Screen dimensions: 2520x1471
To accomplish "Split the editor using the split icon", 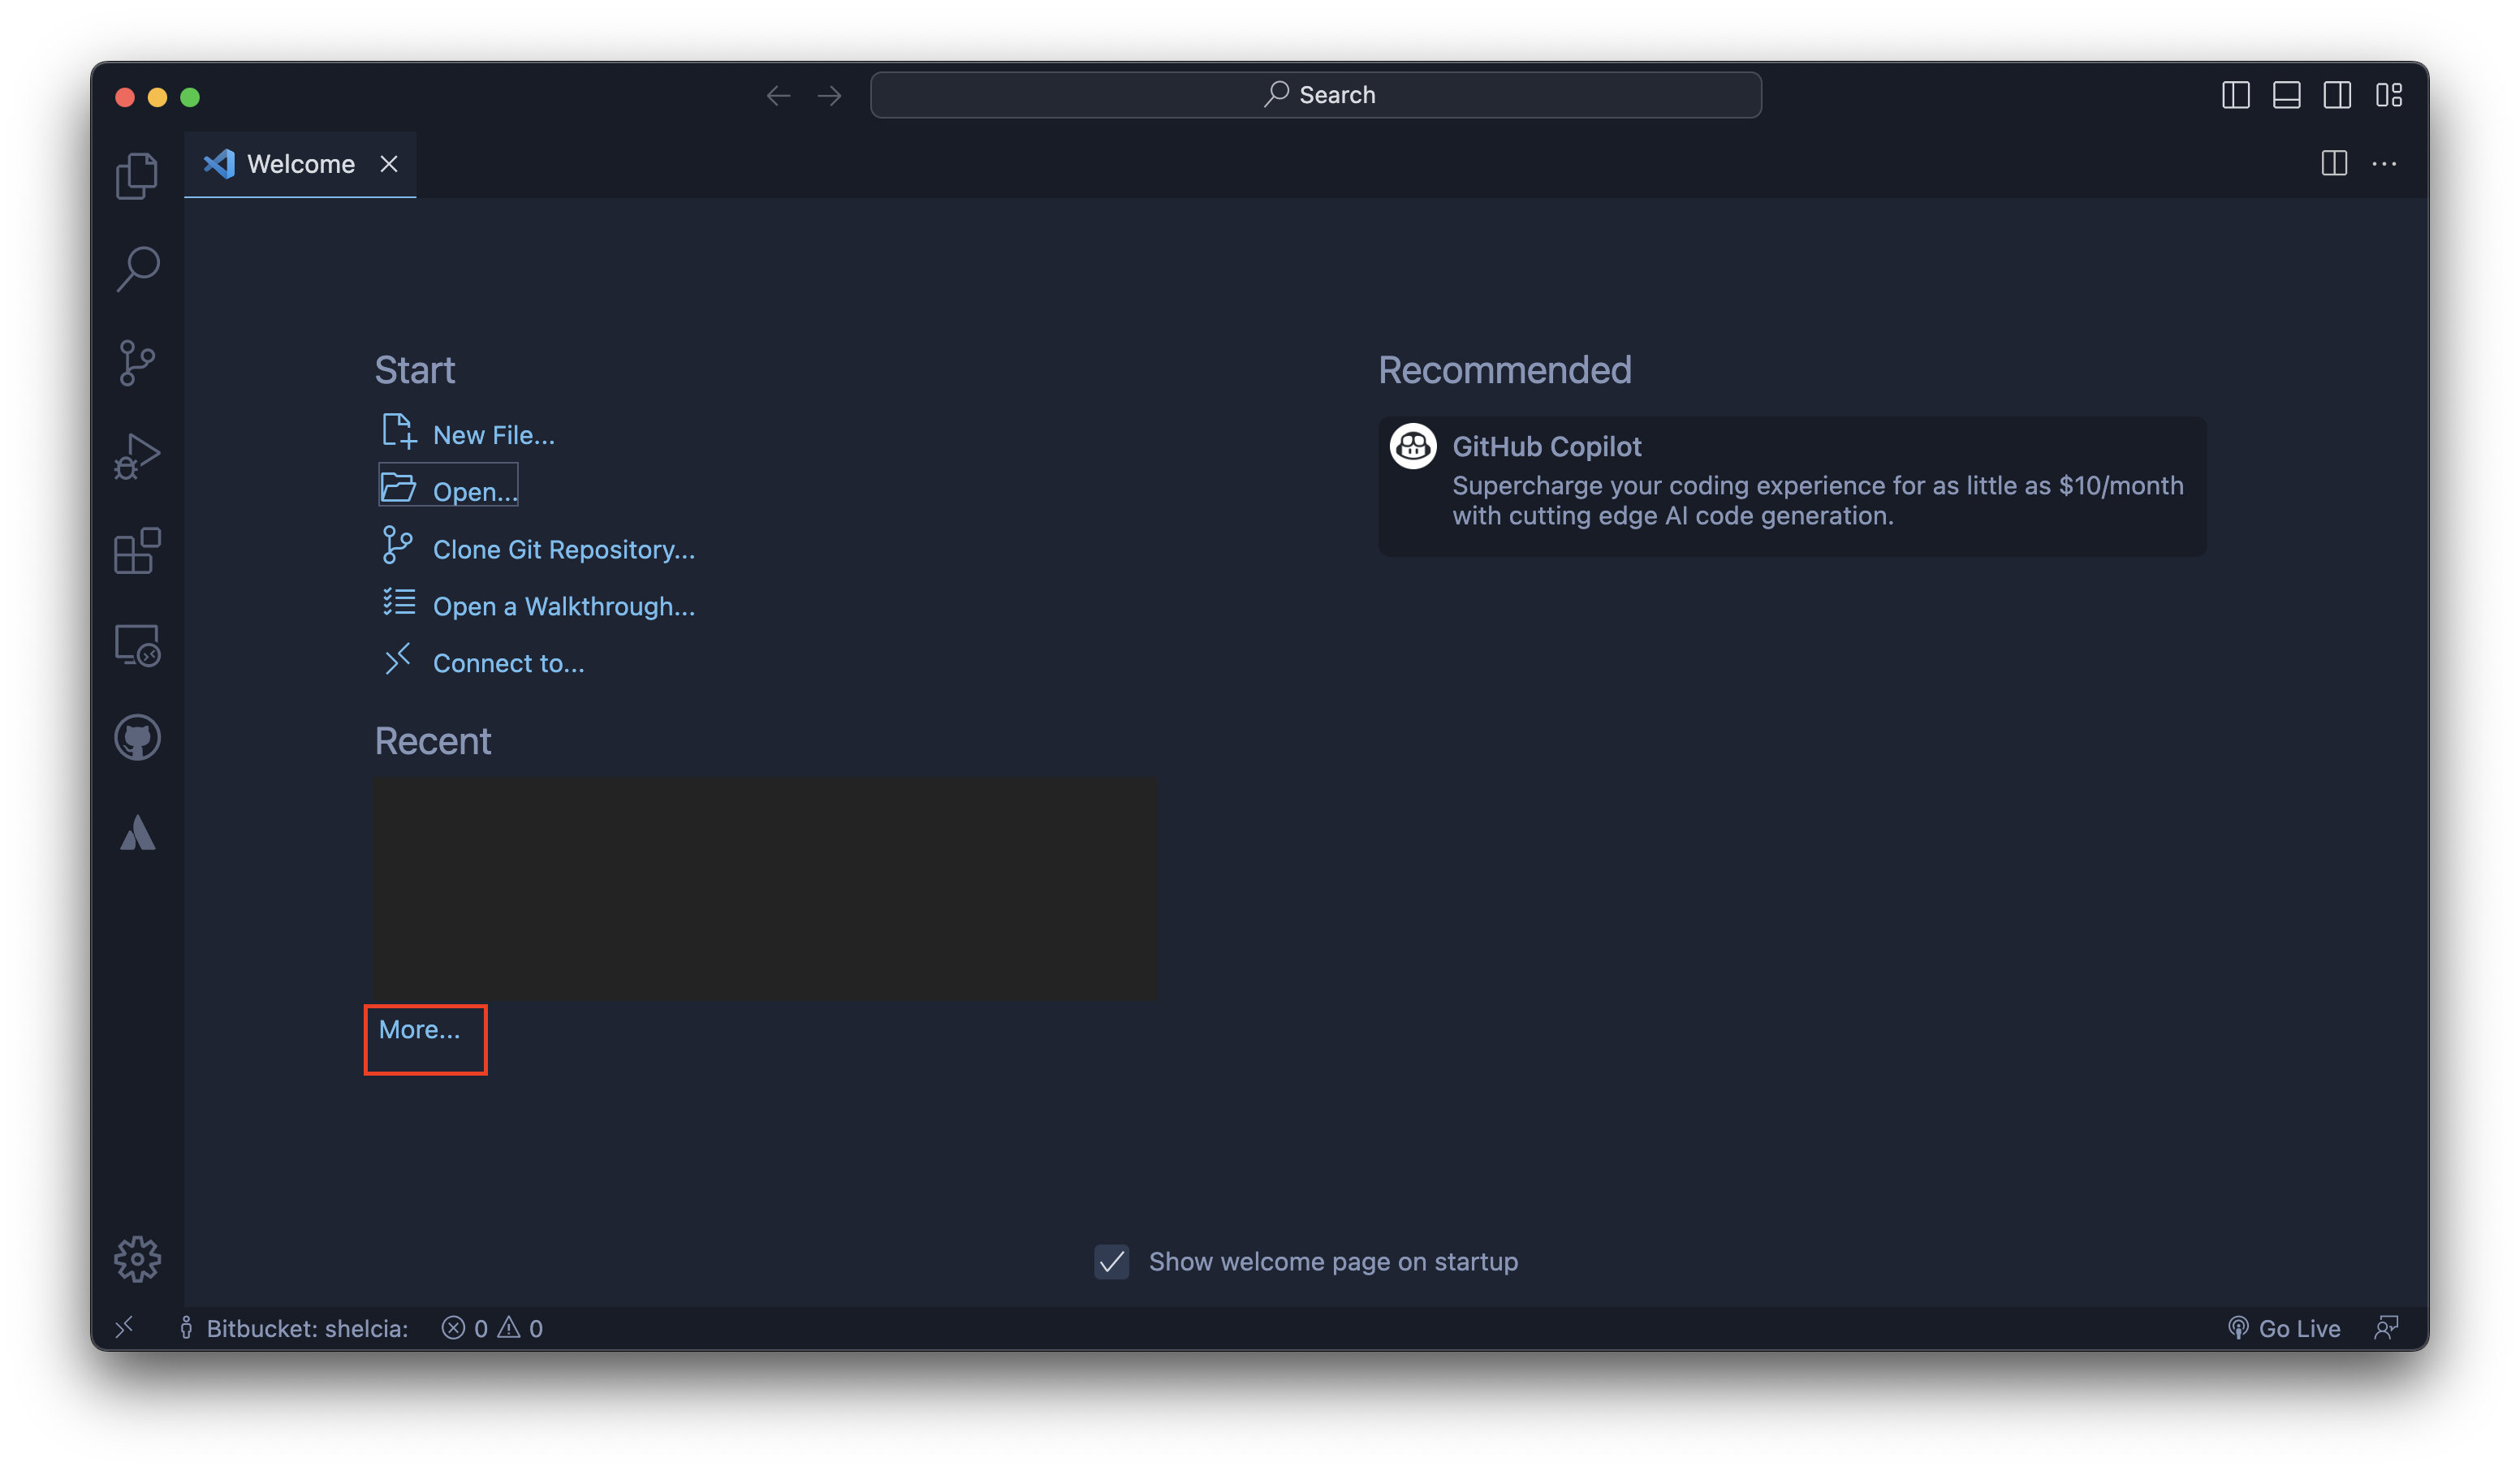I will tap(2334, 164).
